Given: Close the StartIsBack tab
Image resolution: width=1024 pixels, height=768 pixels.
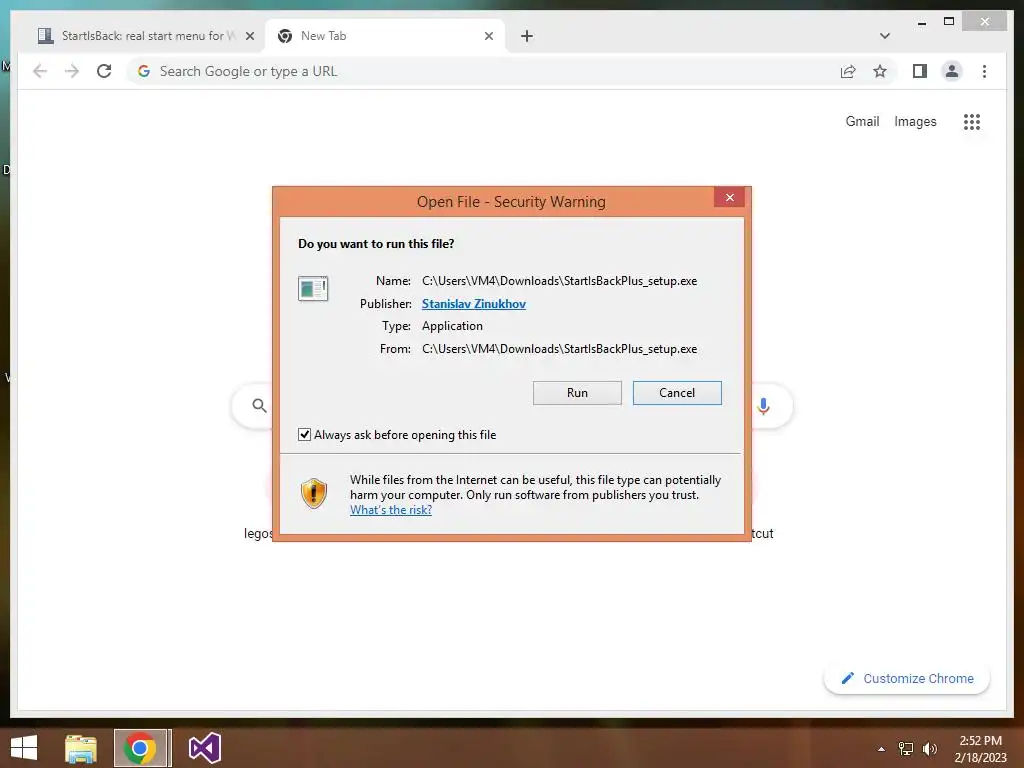Looking at the screenshot, I should 249,36.
